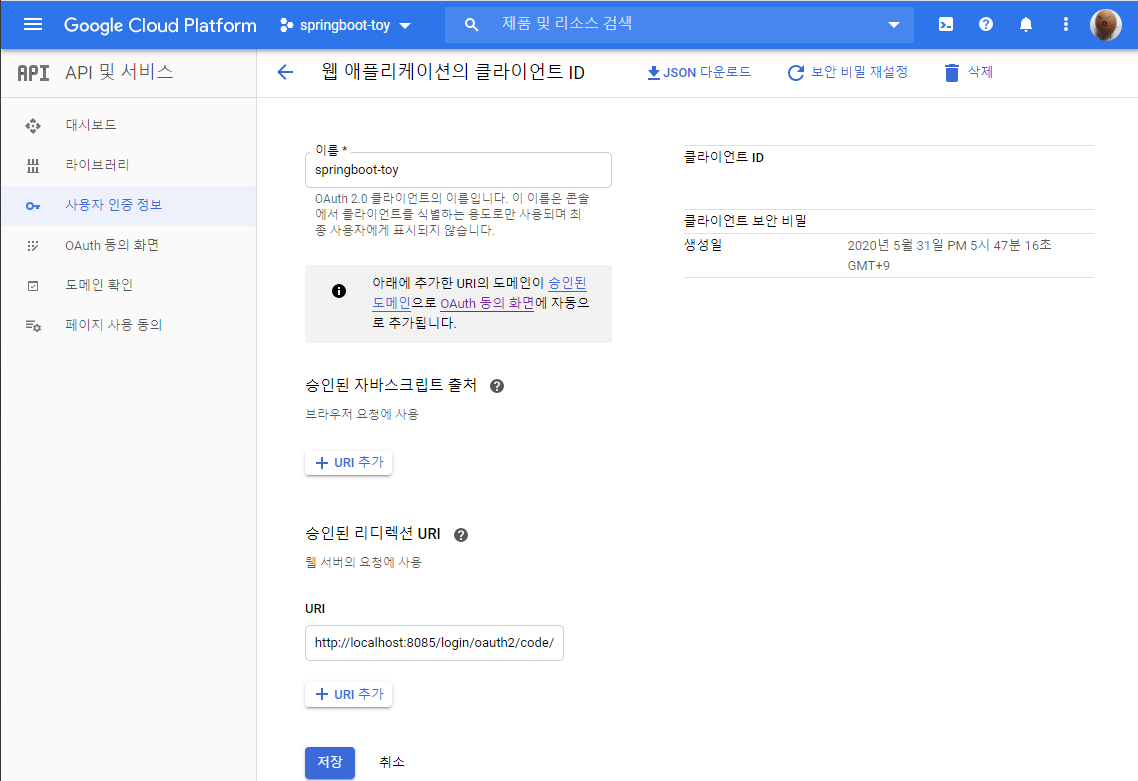Click the creation date 2020년 5월 31일 text

pyautogui.click(x=949, y=255)
